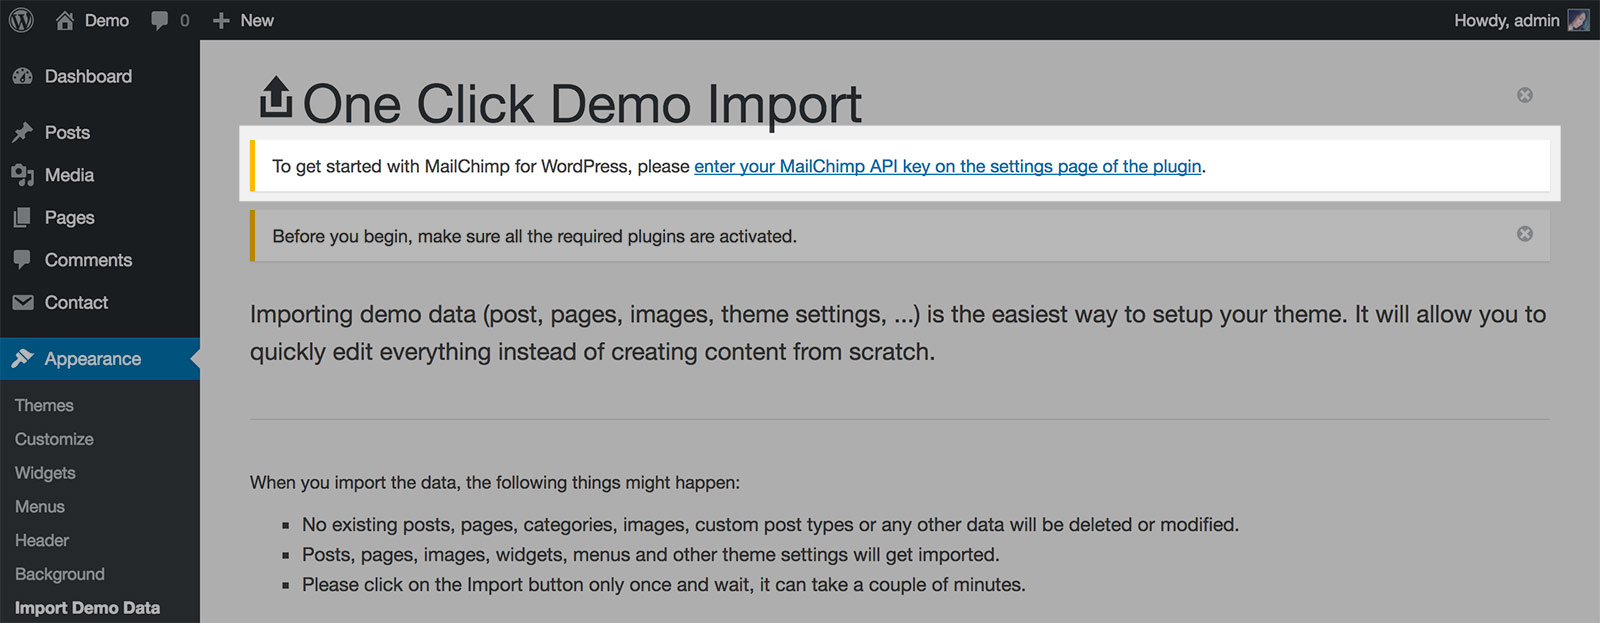Open Menus under Appearance
This screenshot has height=623, width=1600.
point(40,507)
